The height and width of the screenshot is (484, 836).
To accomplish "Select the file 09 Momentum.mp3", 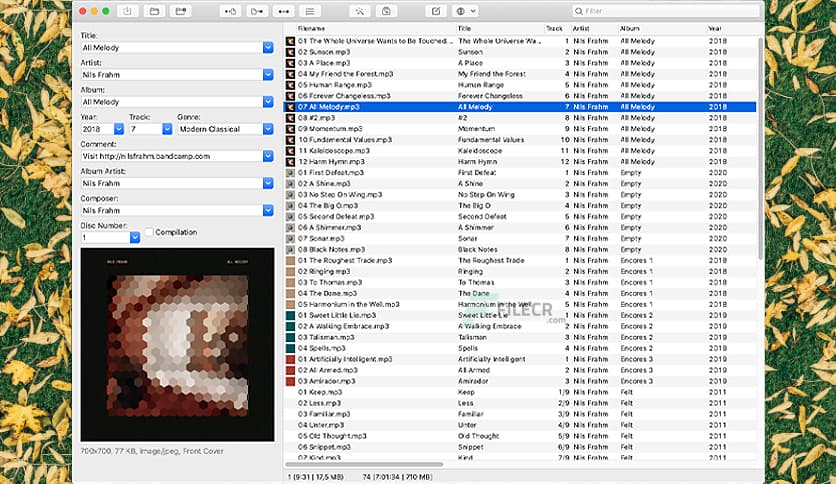I will (330, 129).
